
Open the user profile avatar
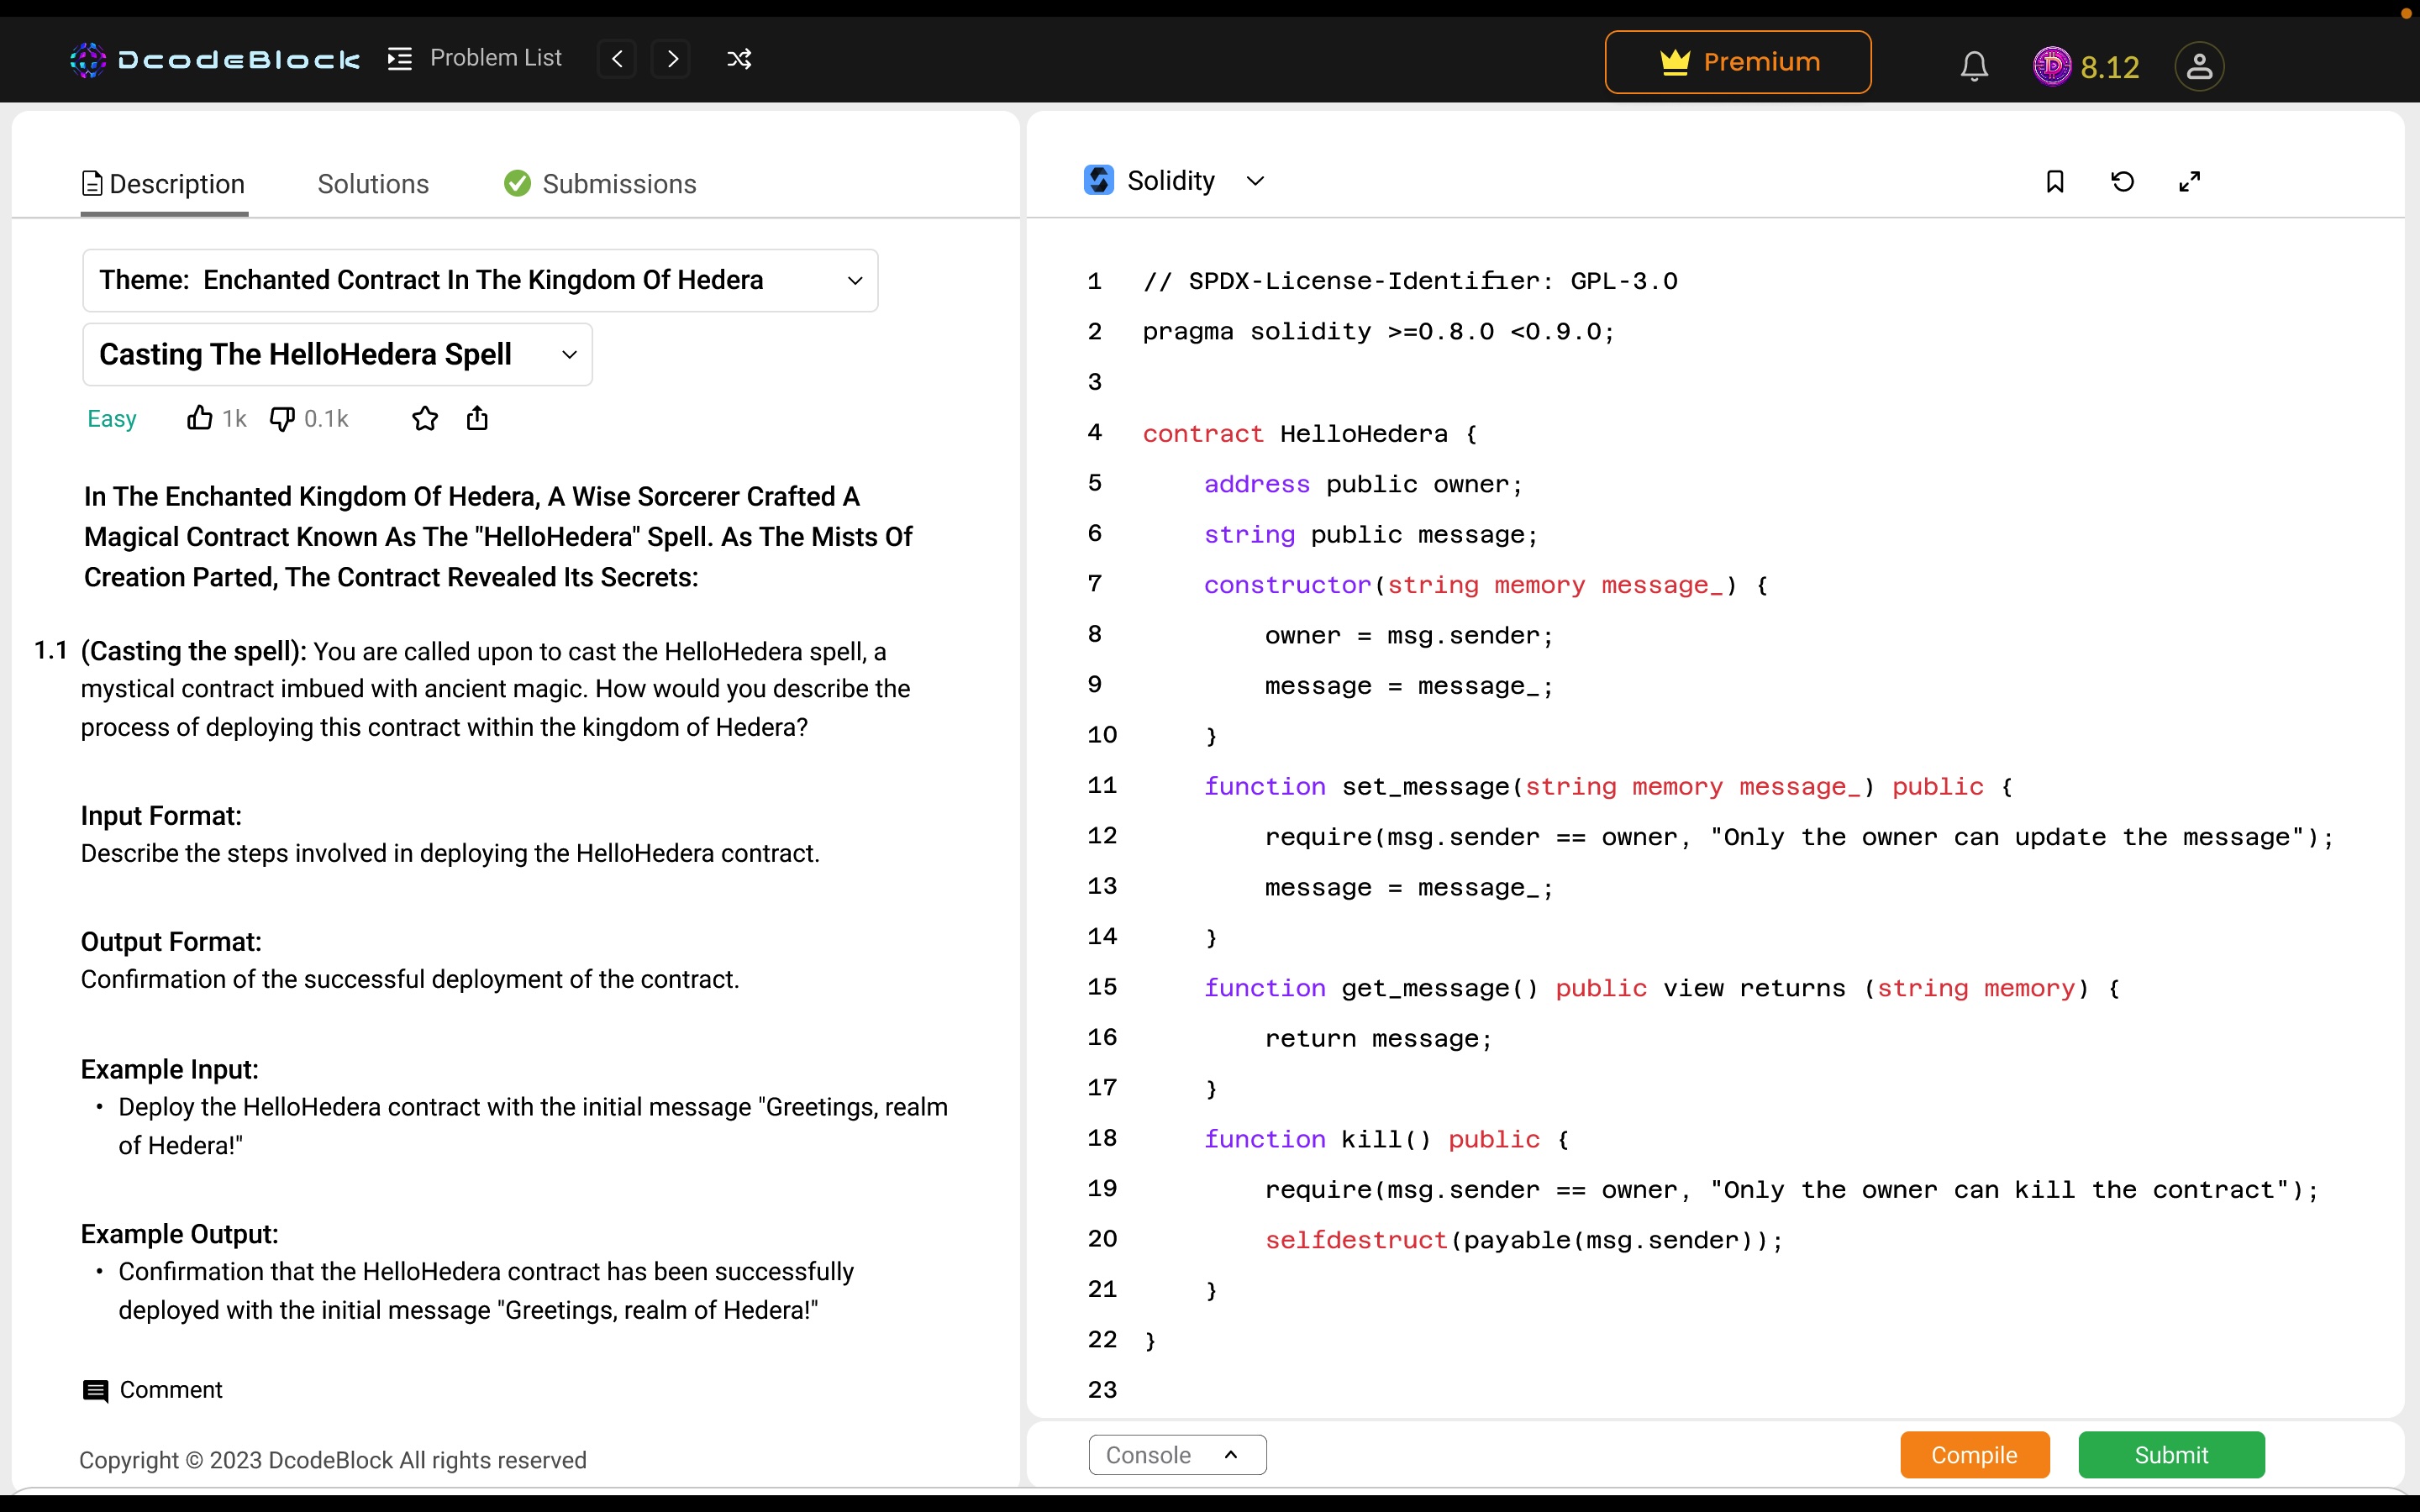pyautogui.click(x=2198, y=66)
